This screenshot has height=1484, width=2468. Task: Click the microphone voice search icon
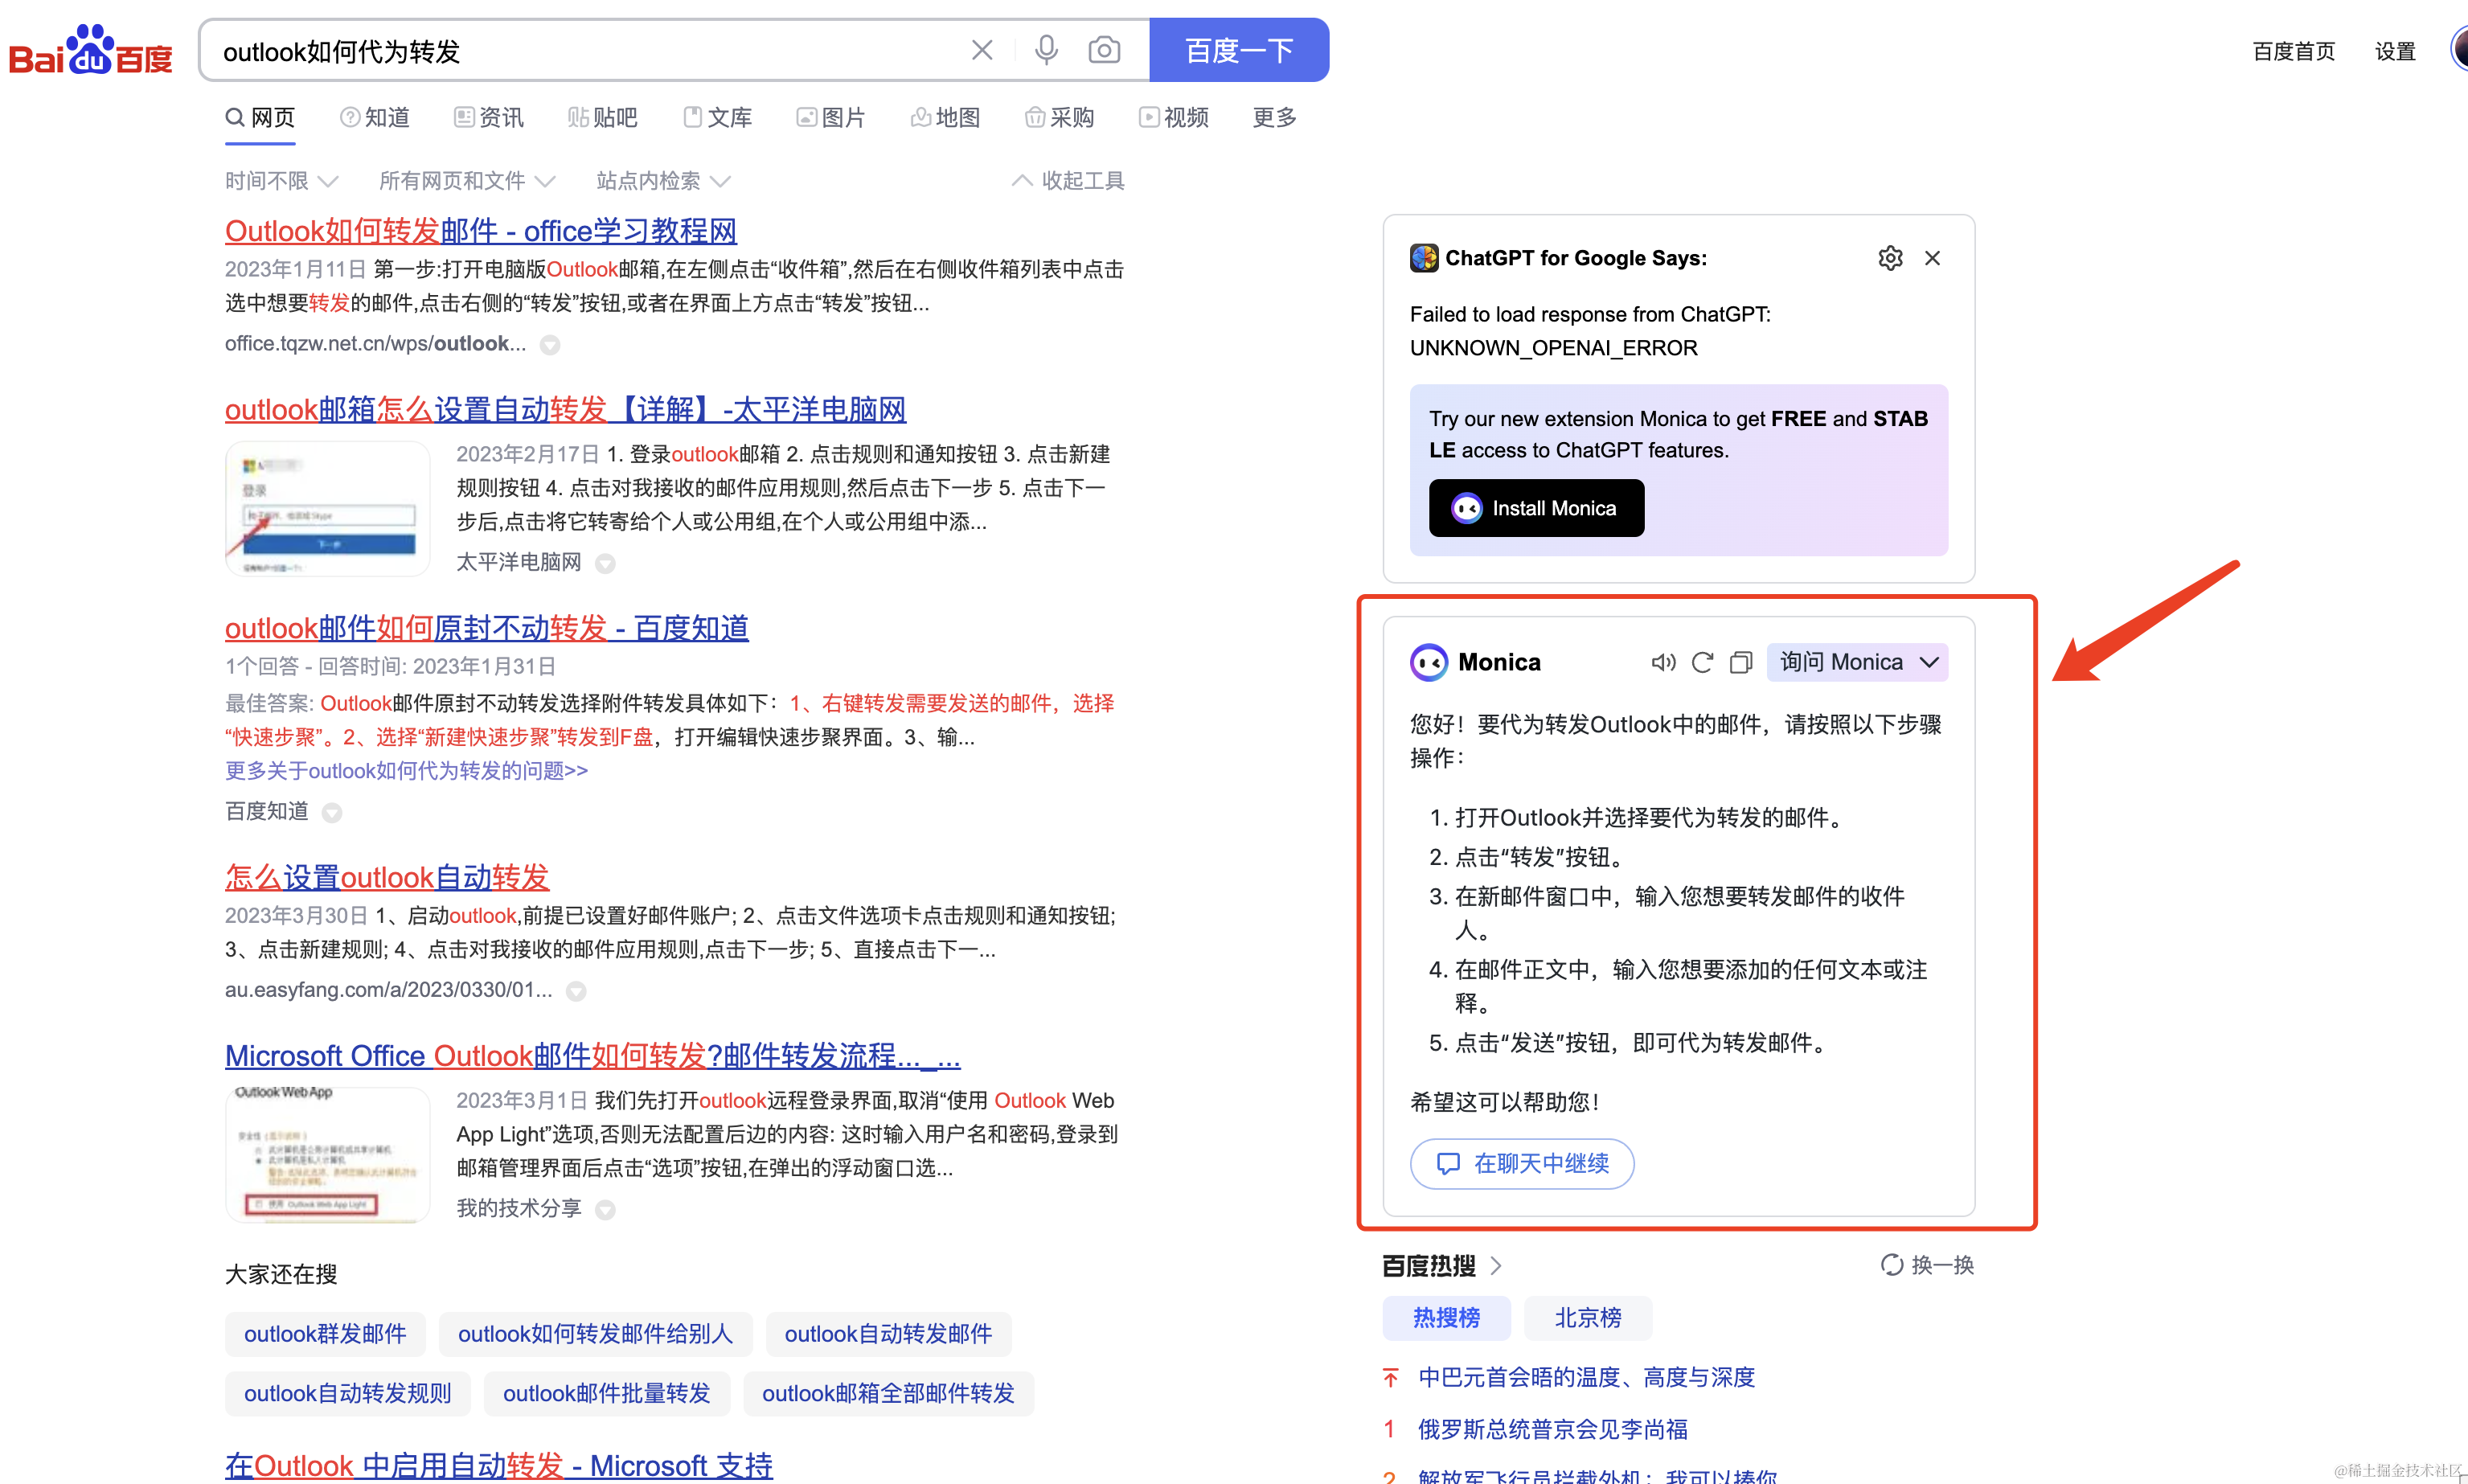1045,50
